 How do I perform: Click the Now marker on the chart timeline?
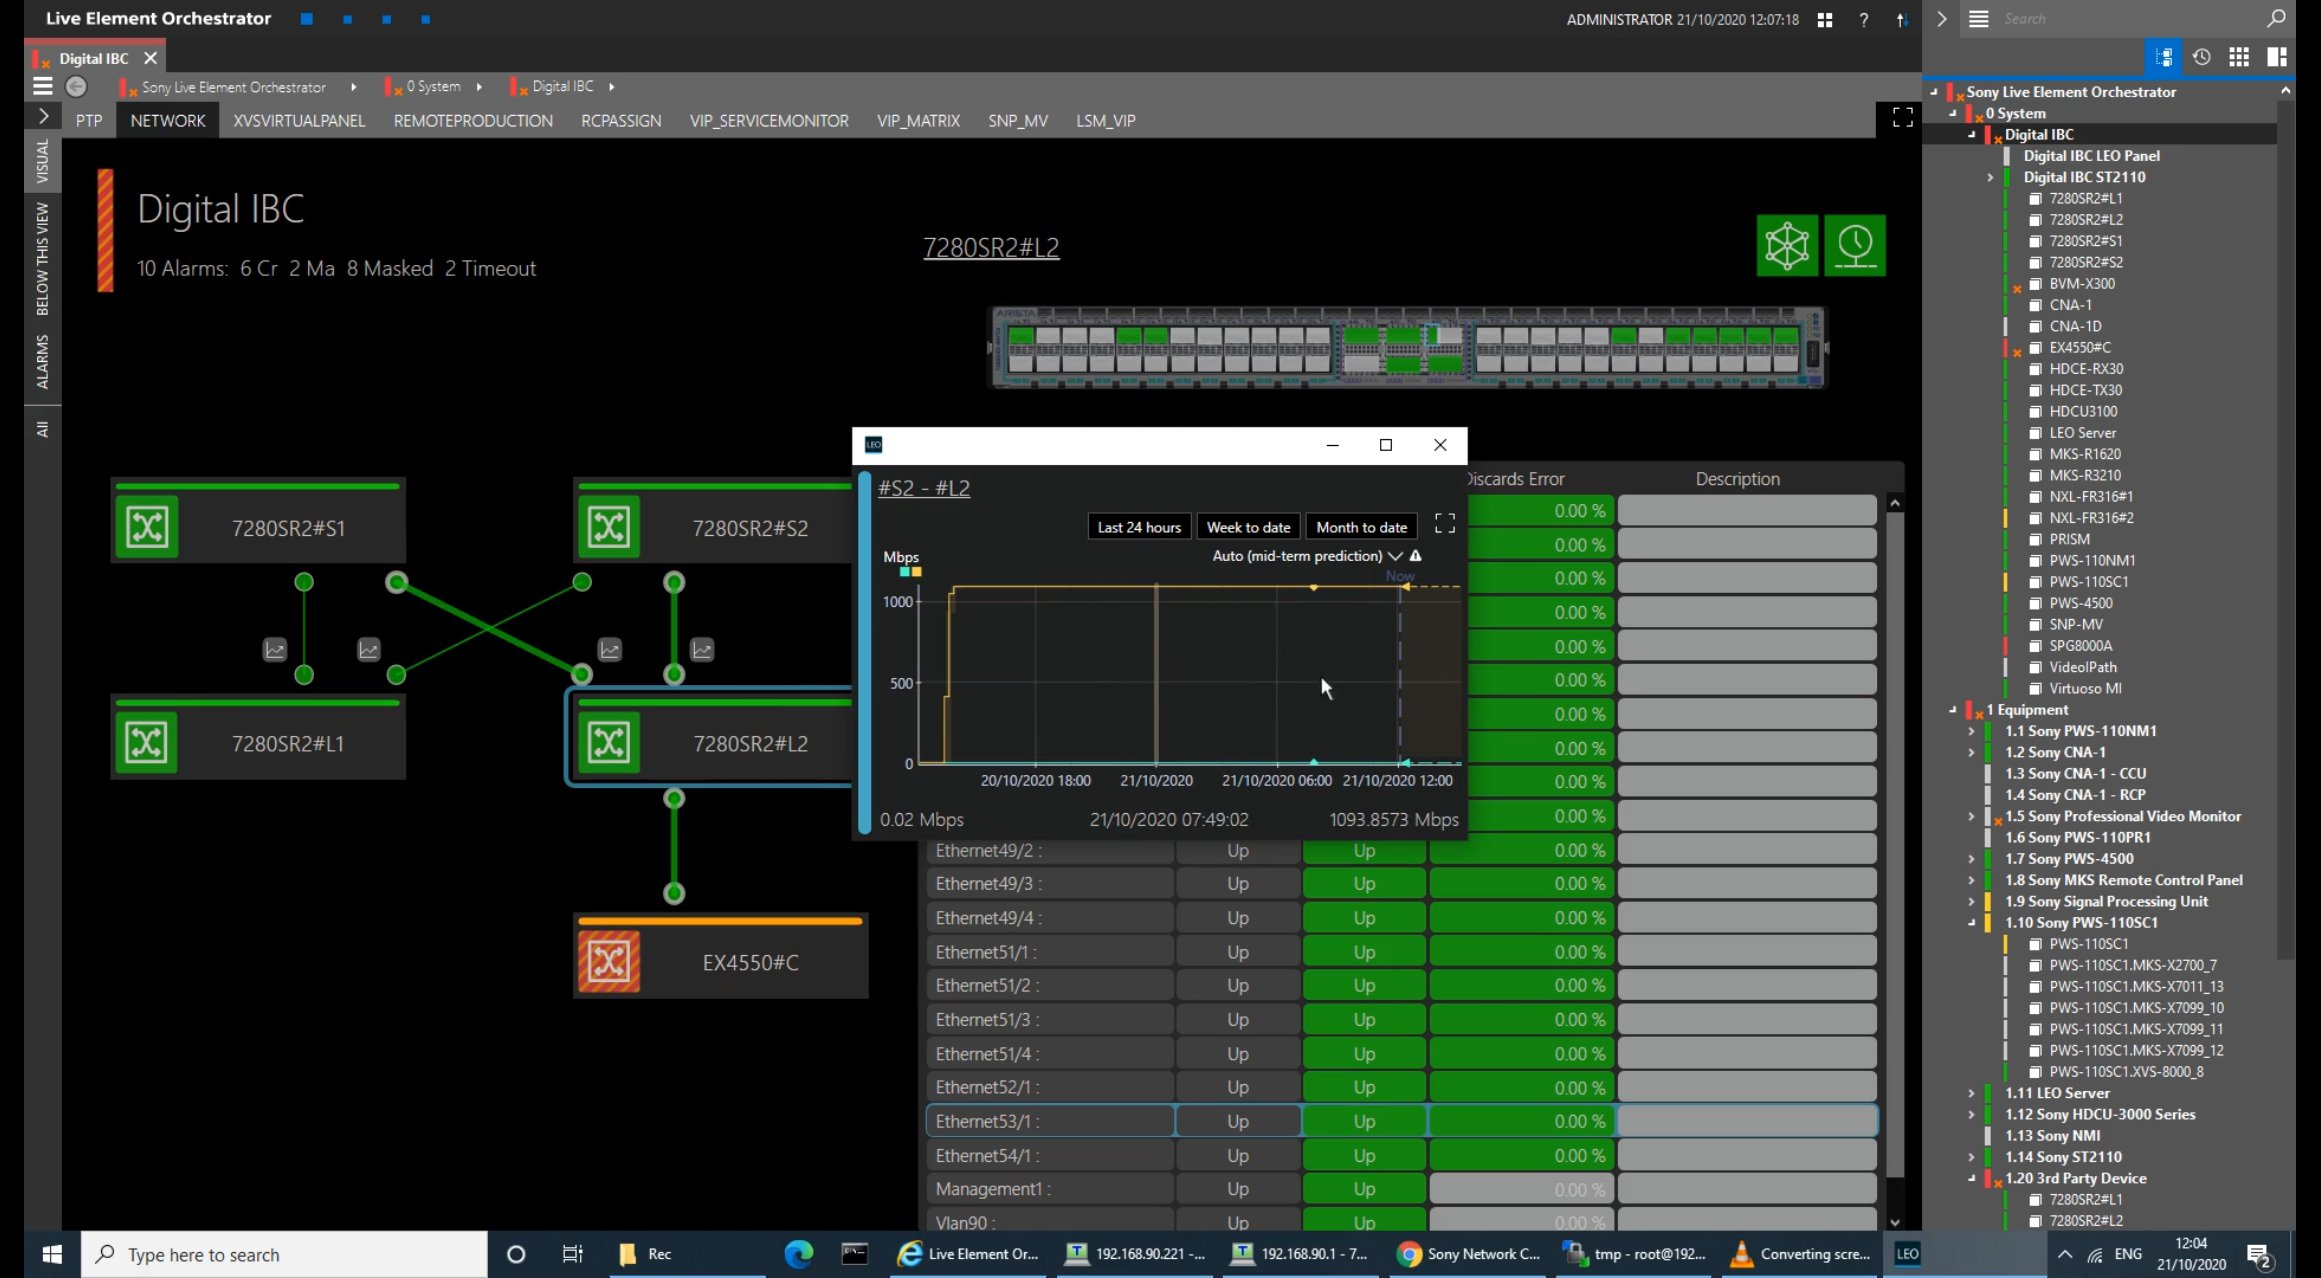[1399, 576]
